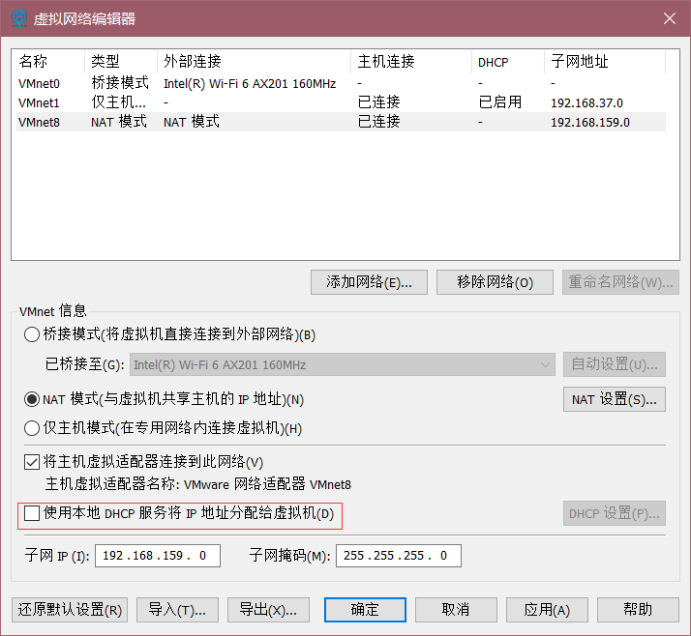This screenshot has height=636, width=691.
Task: Select the NAT 模式 radio button
Action: tap(32, 399)
